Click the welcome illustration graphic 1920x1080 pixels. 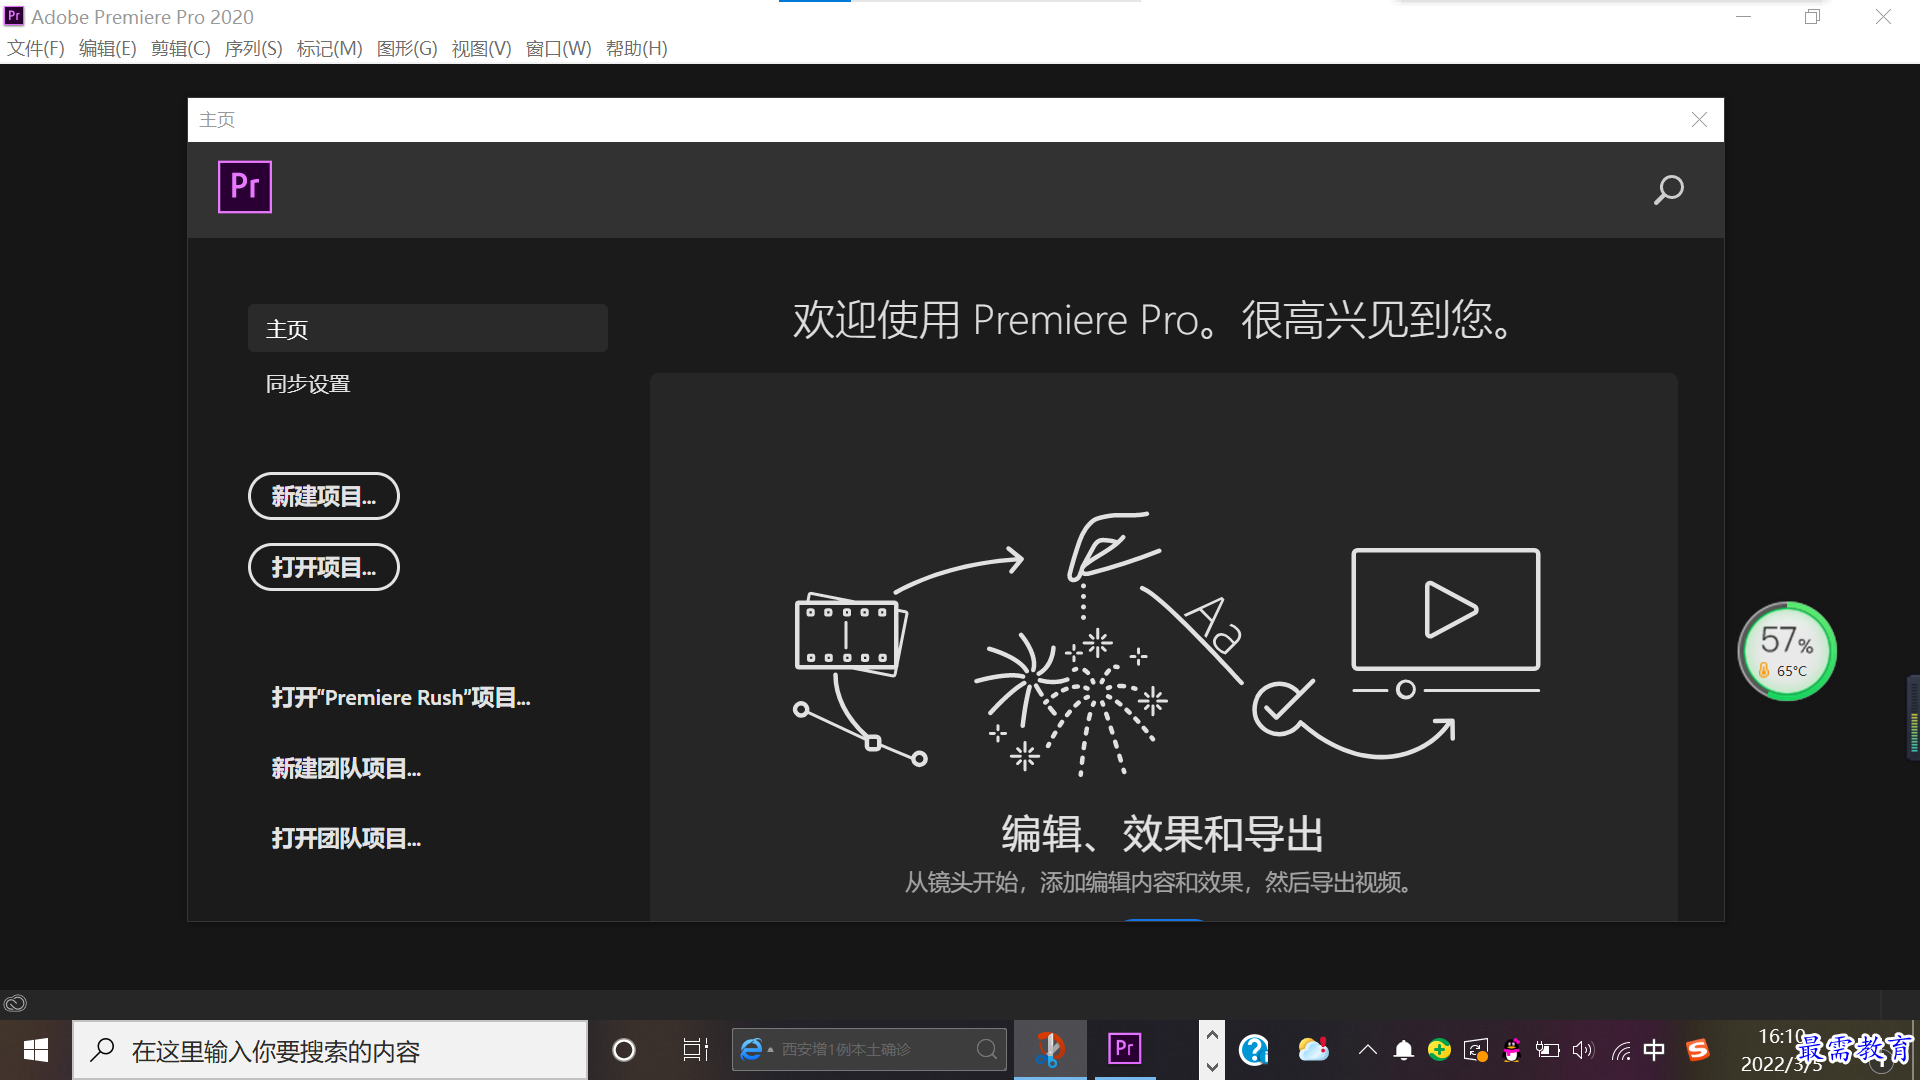click(1166, 645)
